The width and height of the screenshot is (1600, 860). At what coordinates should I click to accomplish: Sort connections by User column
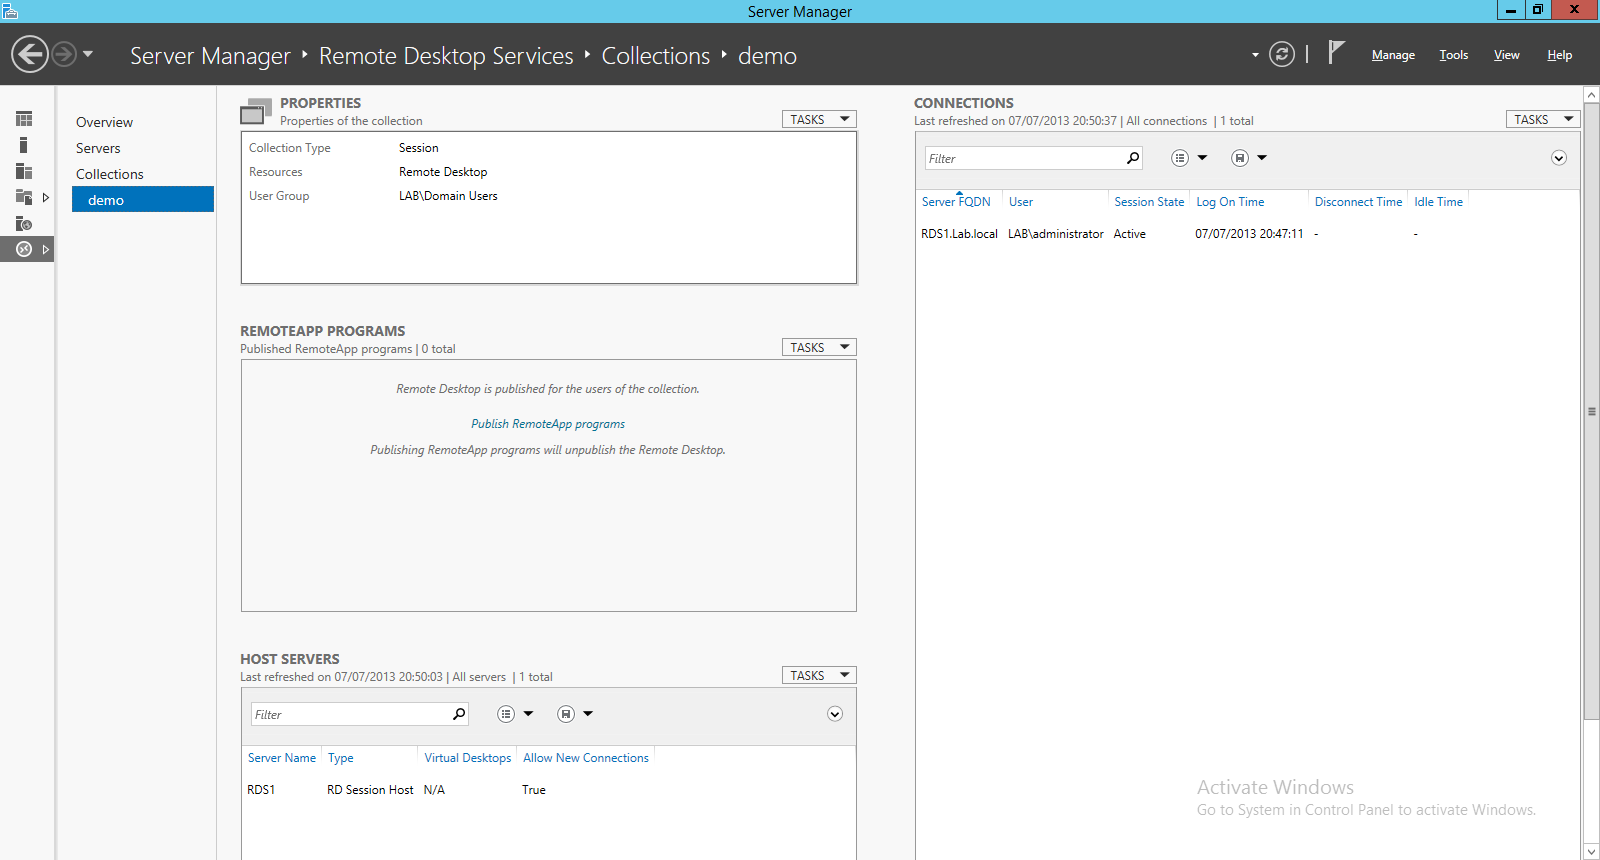click(1021, 202)
